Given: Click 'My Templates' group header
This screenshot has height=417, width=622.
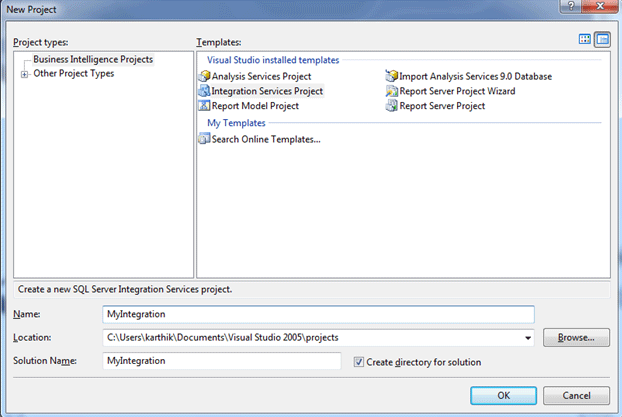Looking at the screenshot, I should [x=236, y=123].
